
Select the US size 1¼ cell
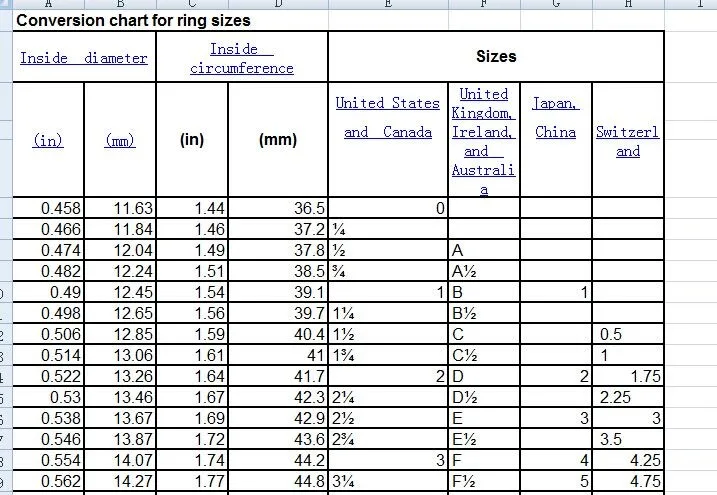click(x=388, y=313)
